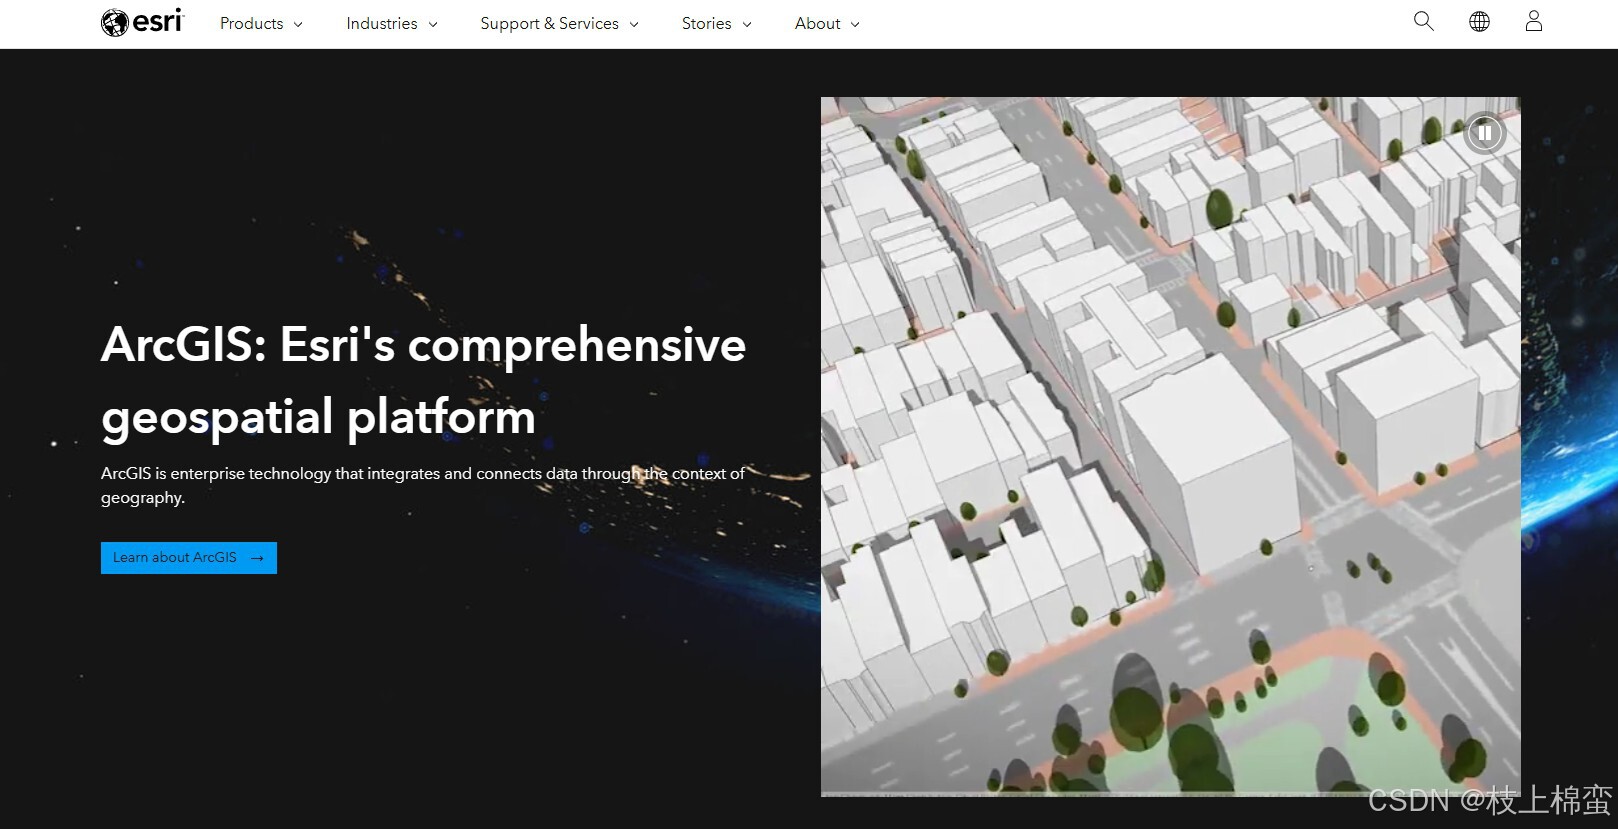The height and width of the screenshot is (829, 1618).
Task: Open the About menu
Action: 827,23
